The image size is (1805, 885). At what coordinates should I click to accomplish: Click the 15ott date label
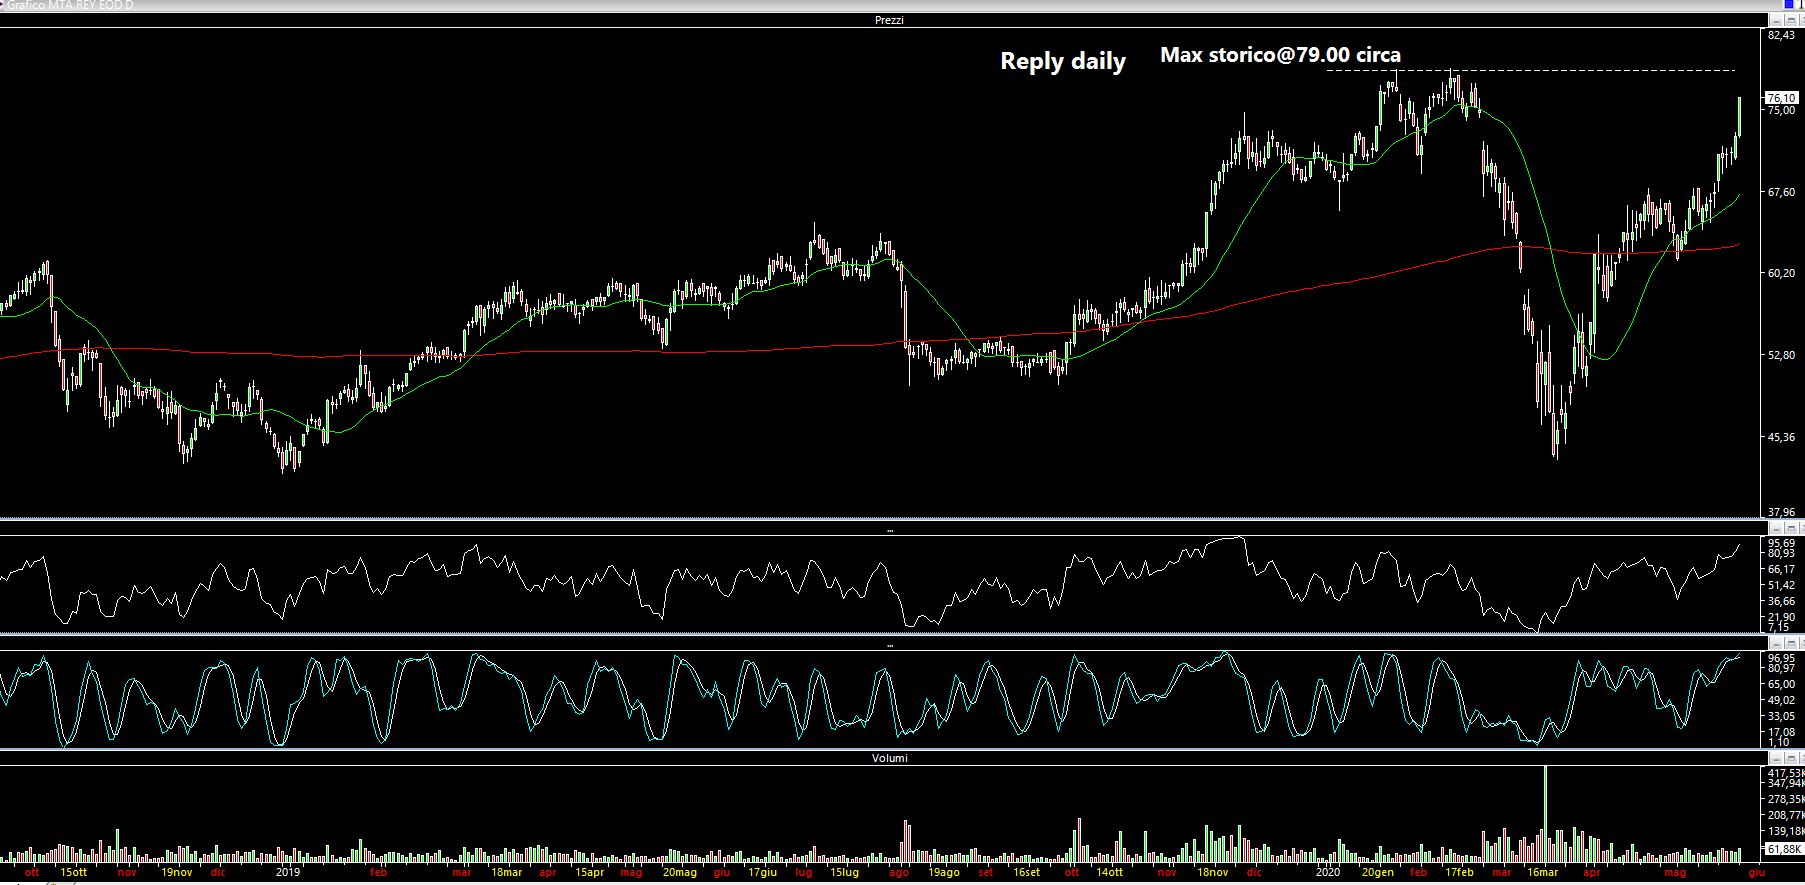(74, 872)
